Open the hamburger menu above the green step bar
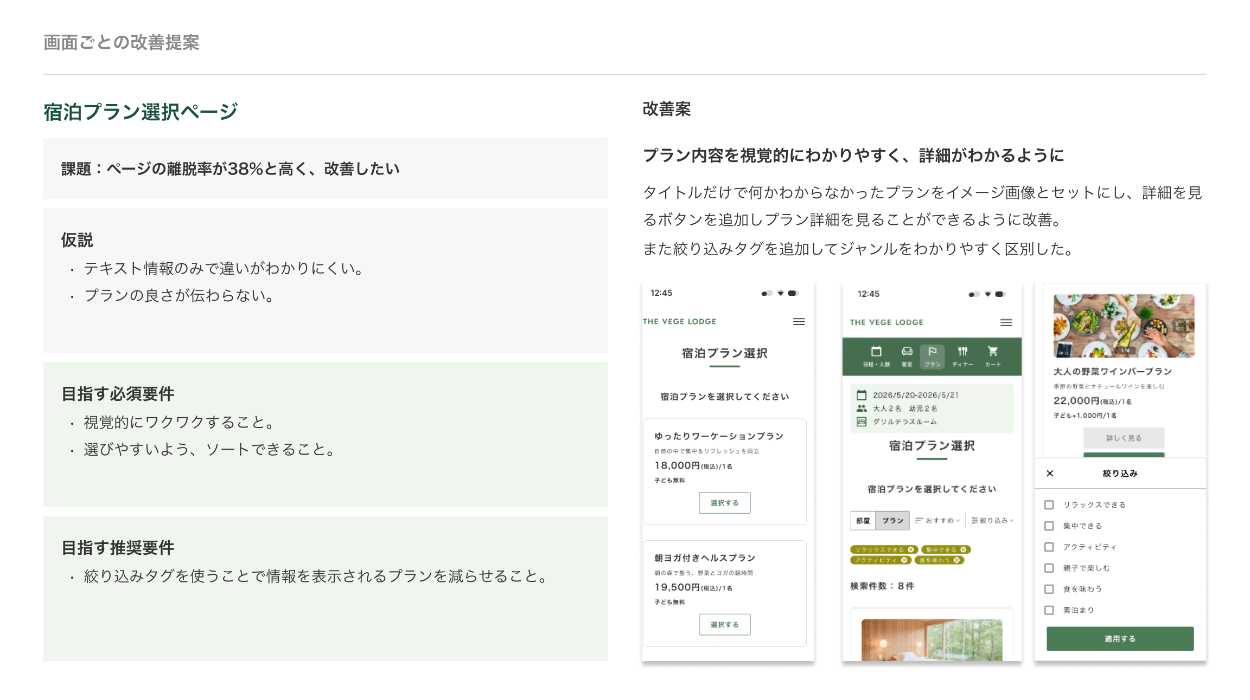This screenshot has width=1250, height=700. click(x=1006, y=322)
